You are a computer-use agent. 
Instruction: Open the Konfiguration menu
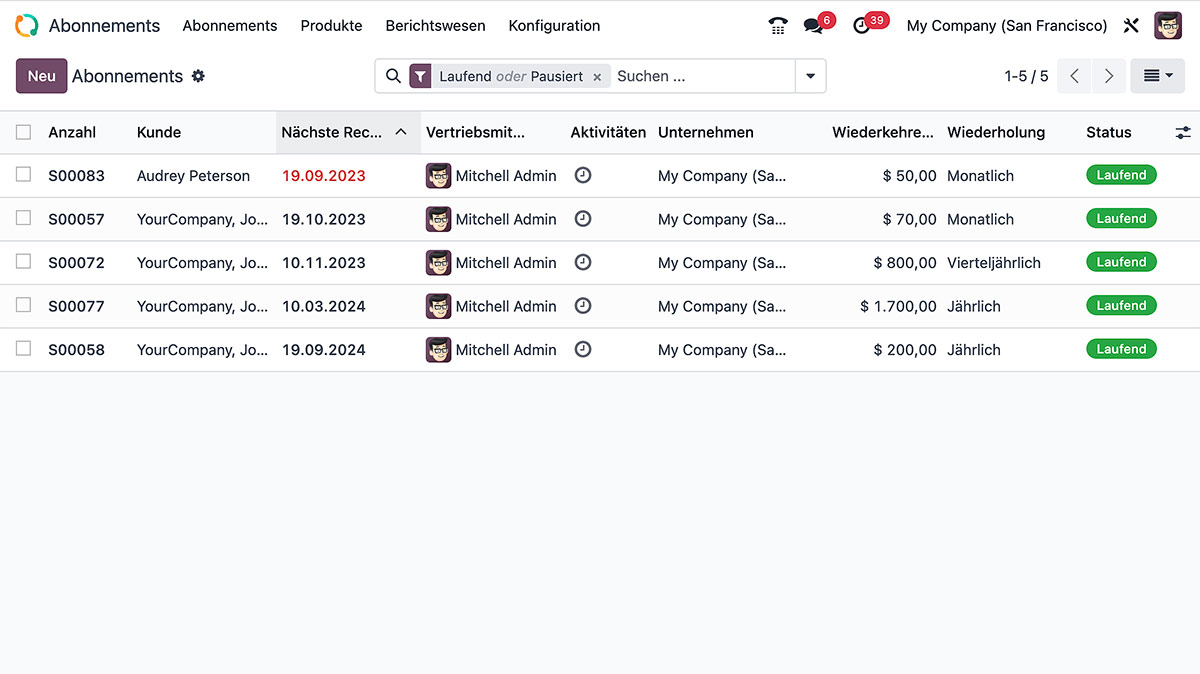pyautogui.click(x=554, y=25)
